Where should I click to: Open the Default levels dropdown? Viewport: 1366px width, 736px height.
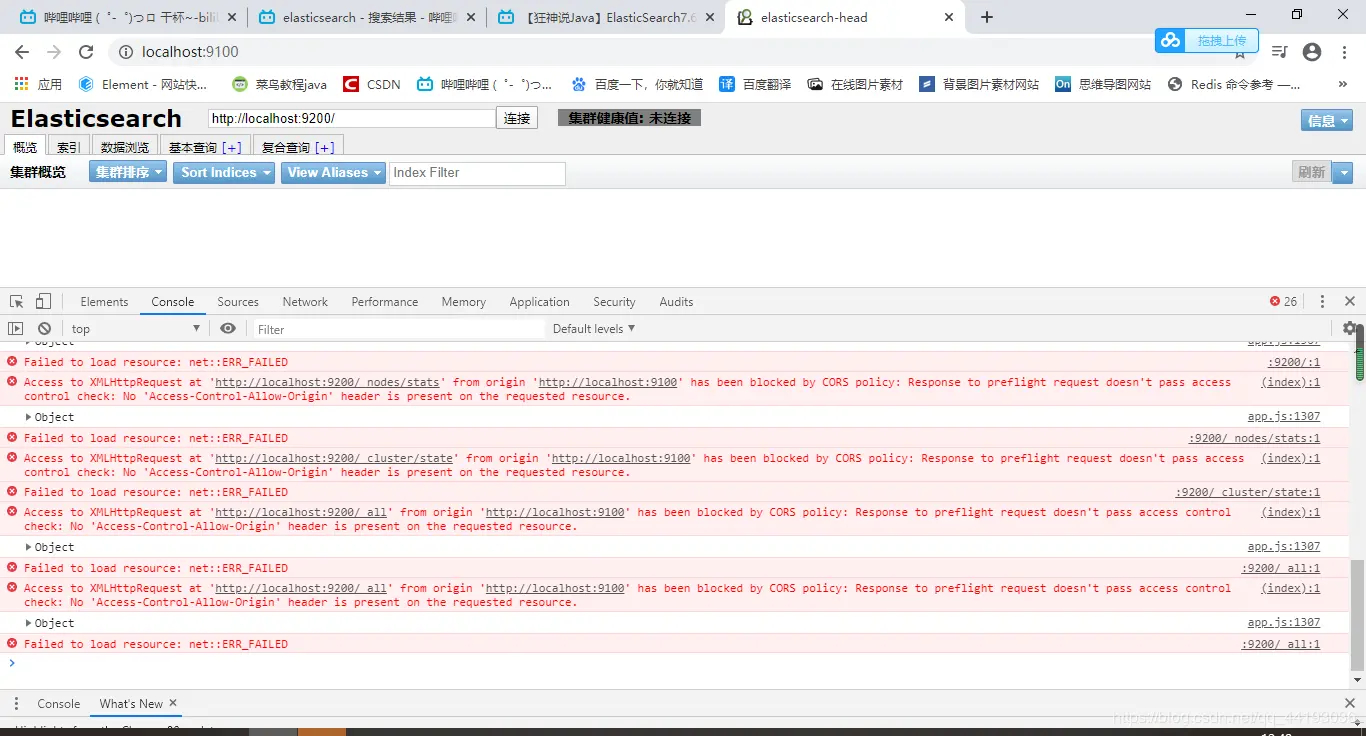point(594,329)
